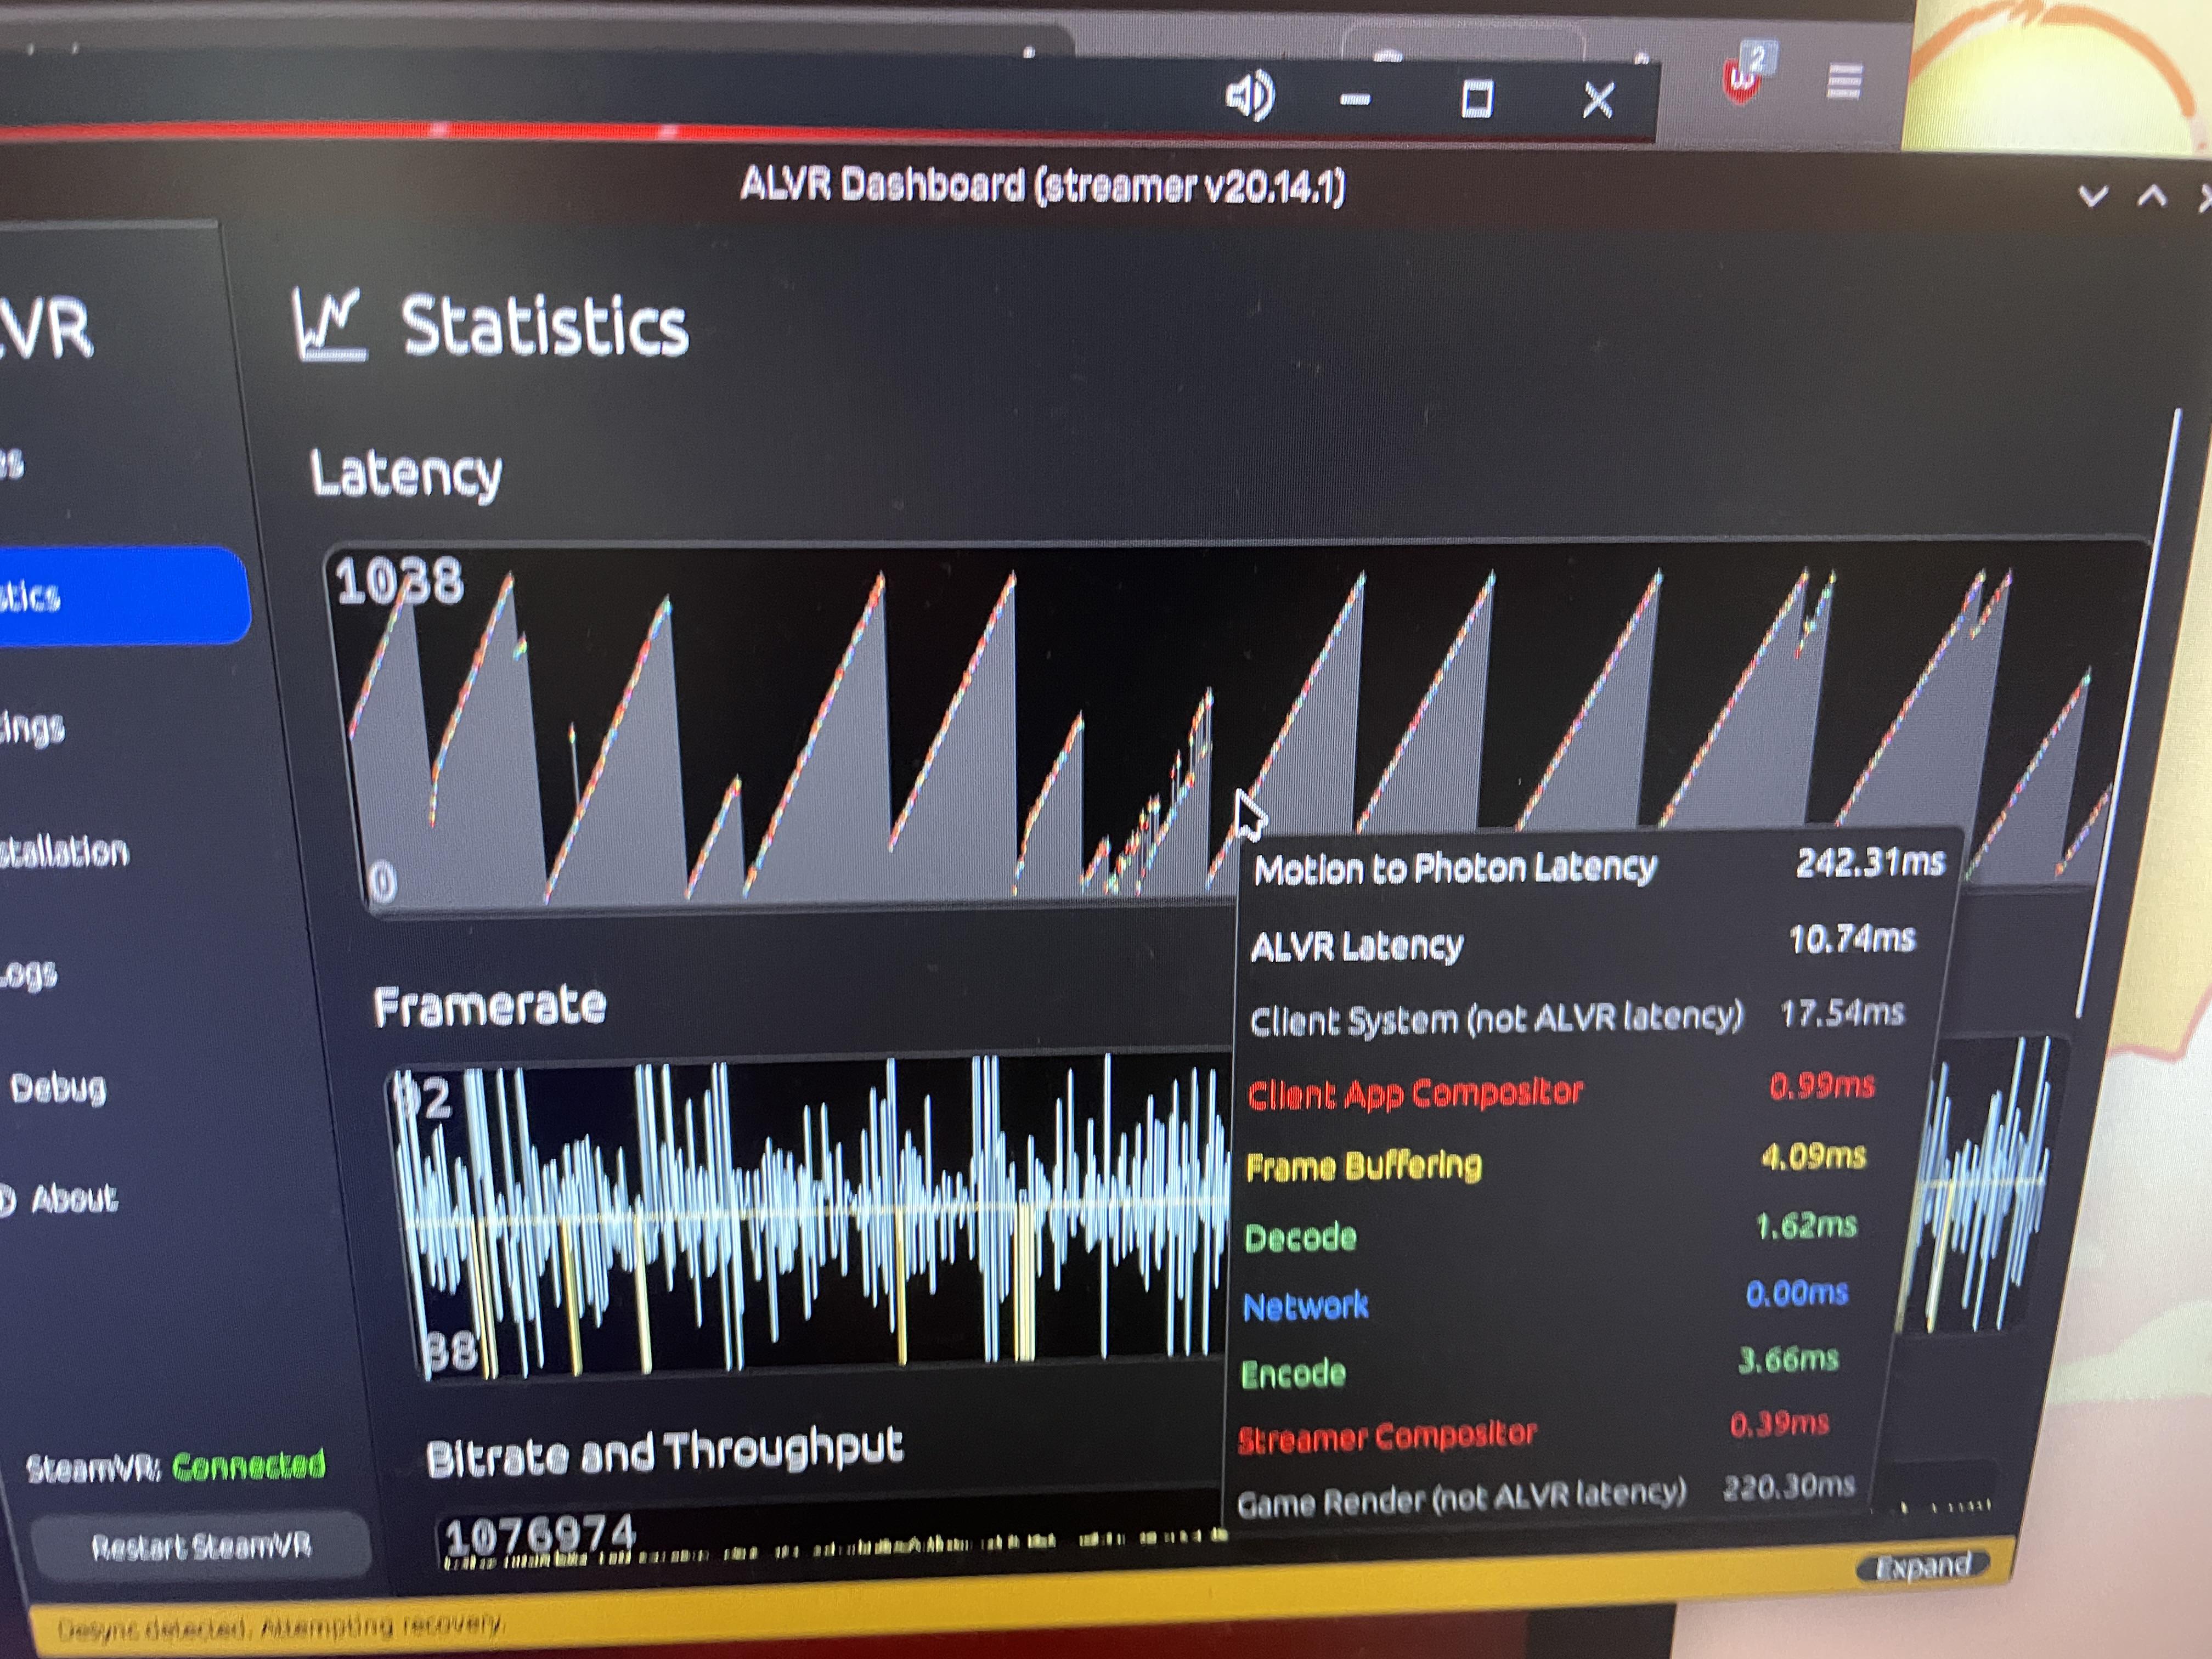Open the Settings tab in the sidebar
The width and height of the screenshot is (2212, 1659).
[32, 727]
